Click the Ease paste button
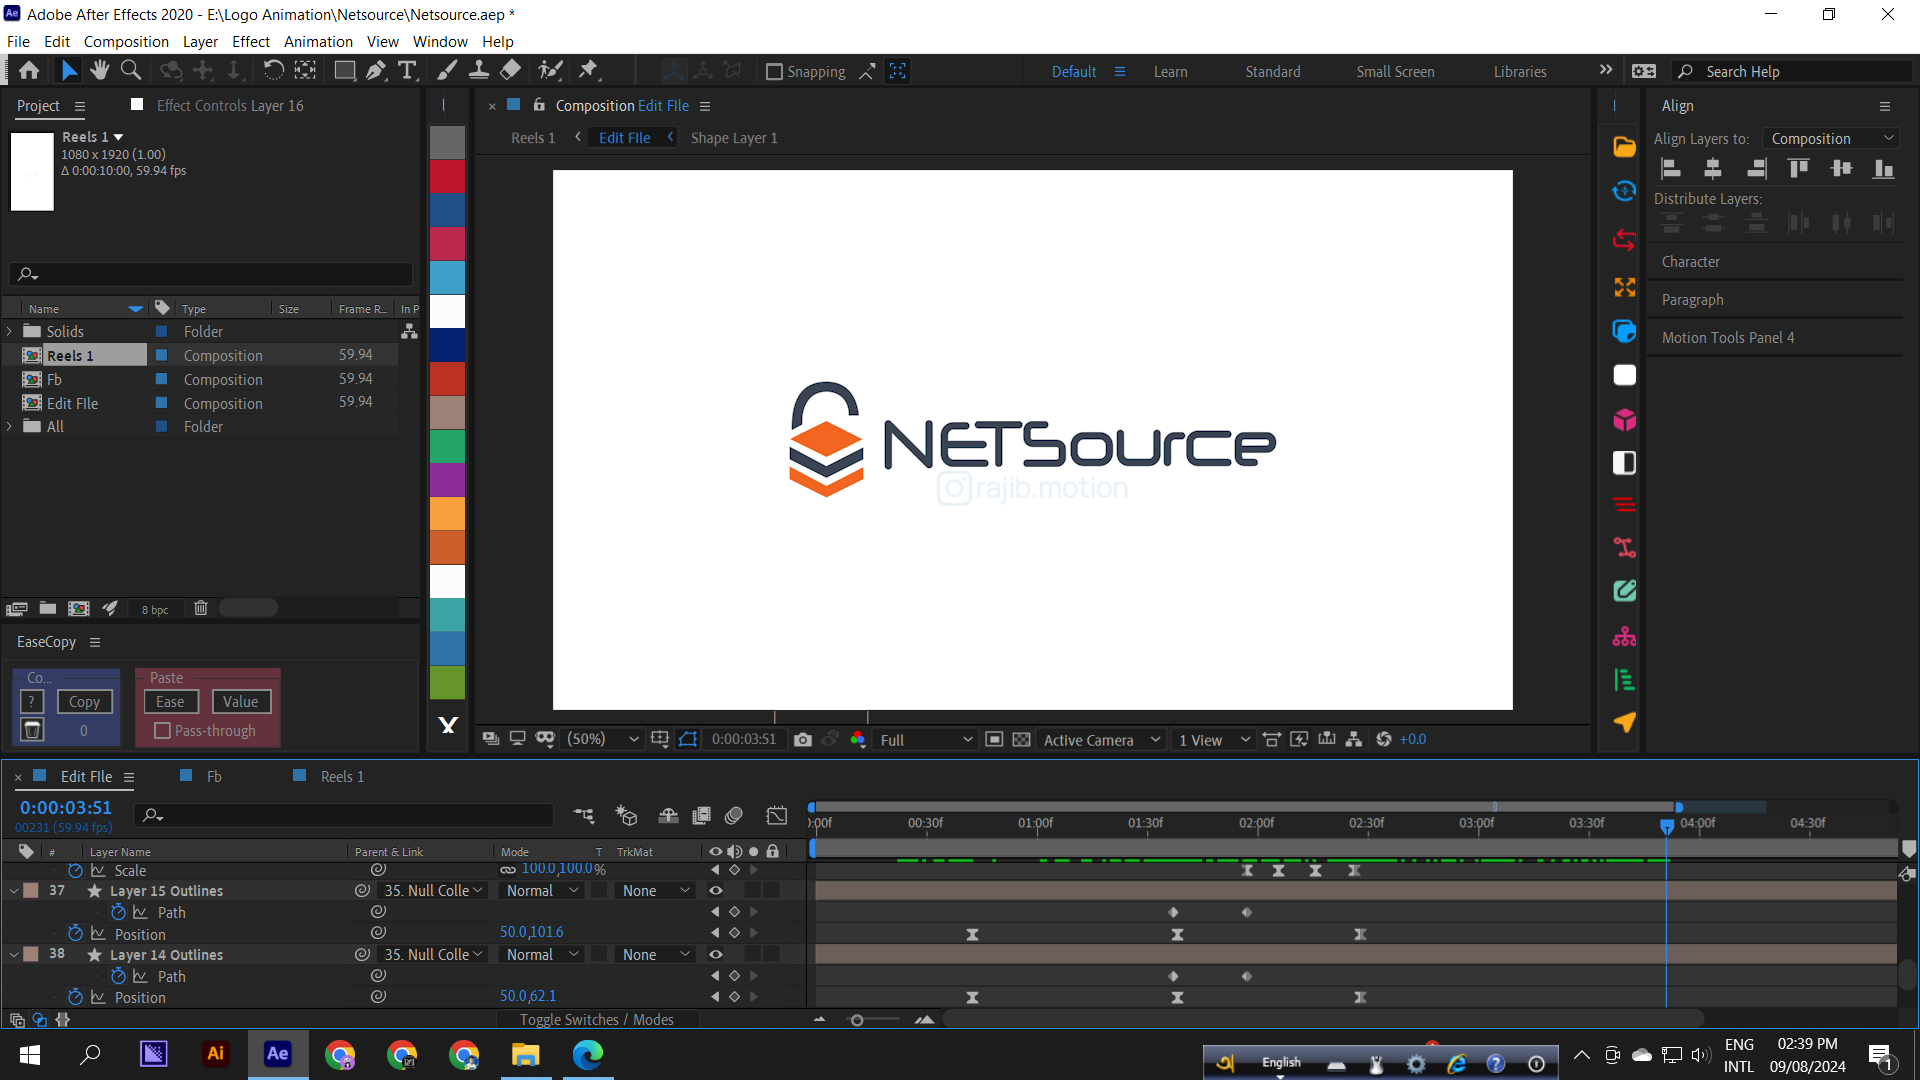Image resolution: width=1920 pixels, height=1080 pixels. click(169, 701)
